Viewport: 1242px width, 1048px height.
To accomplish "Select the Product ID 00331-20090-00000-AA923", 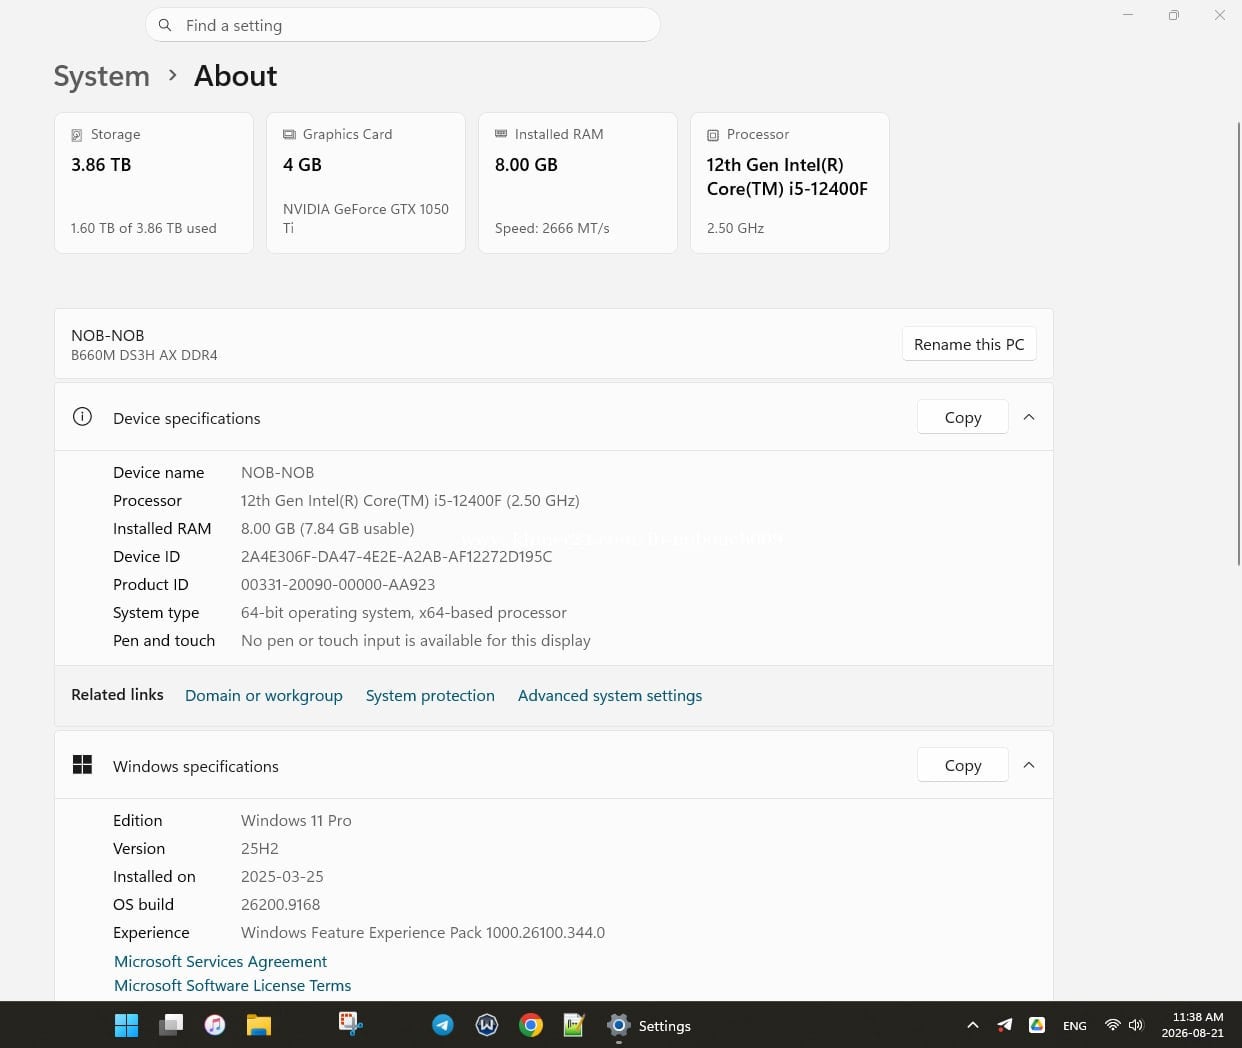I will click(338, 584).
